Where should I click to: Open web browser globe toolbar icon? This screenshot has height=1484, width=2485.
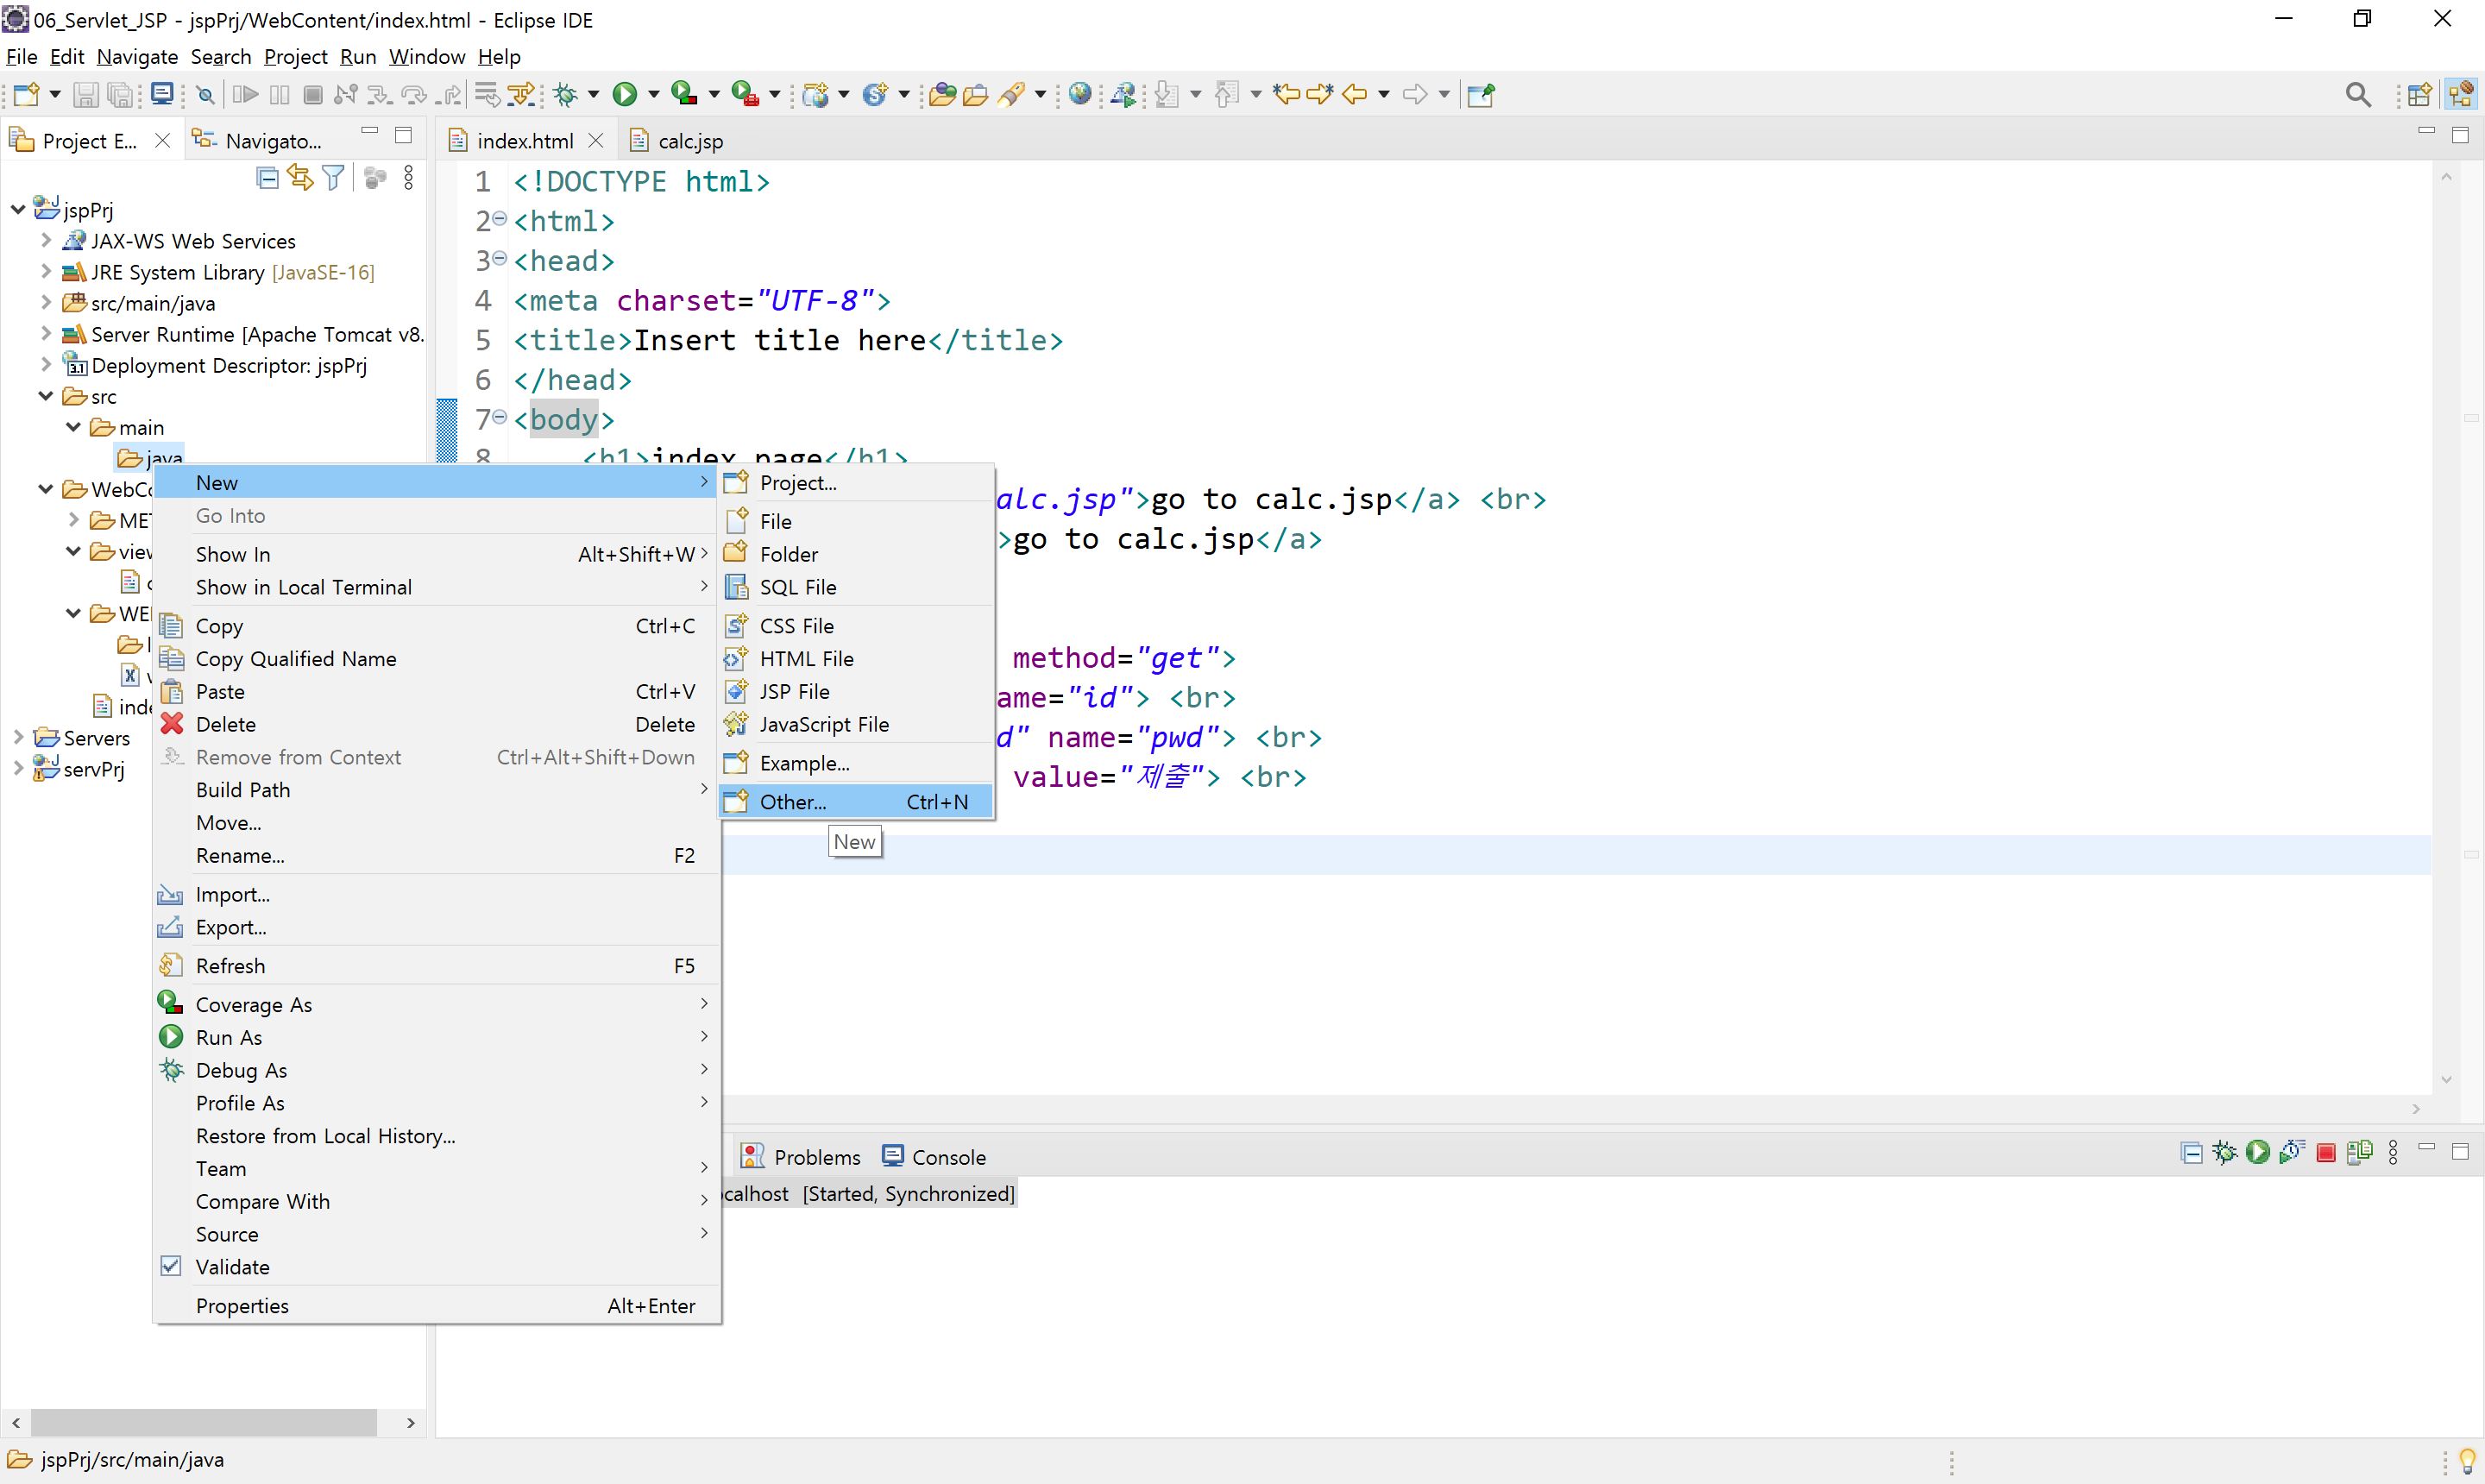click(x=1079, y=94)
